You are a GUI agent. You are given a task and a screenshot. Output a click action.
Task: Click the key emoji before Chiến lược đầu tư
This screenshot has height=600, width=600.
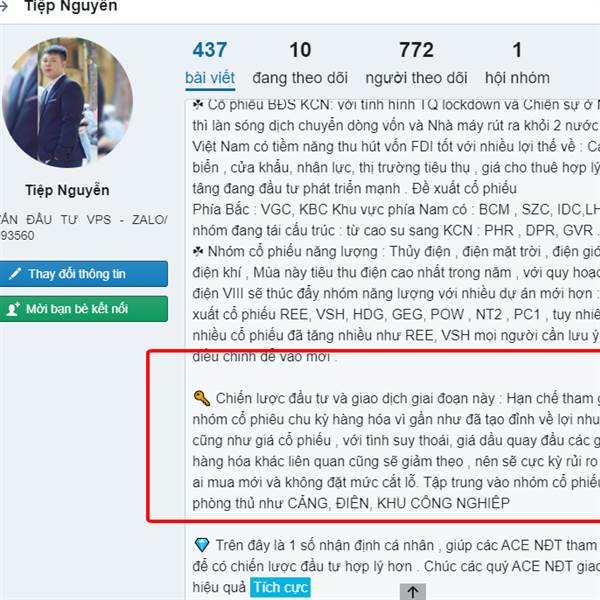202,398
